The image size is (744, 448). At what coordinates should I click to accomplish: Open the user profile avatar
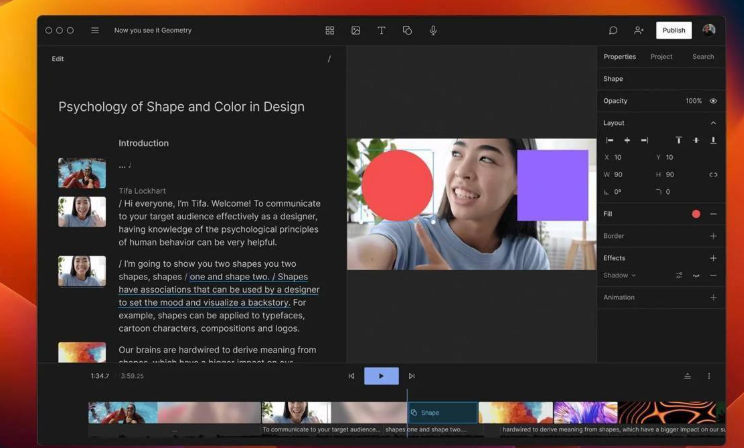click(x=709, y=30)
